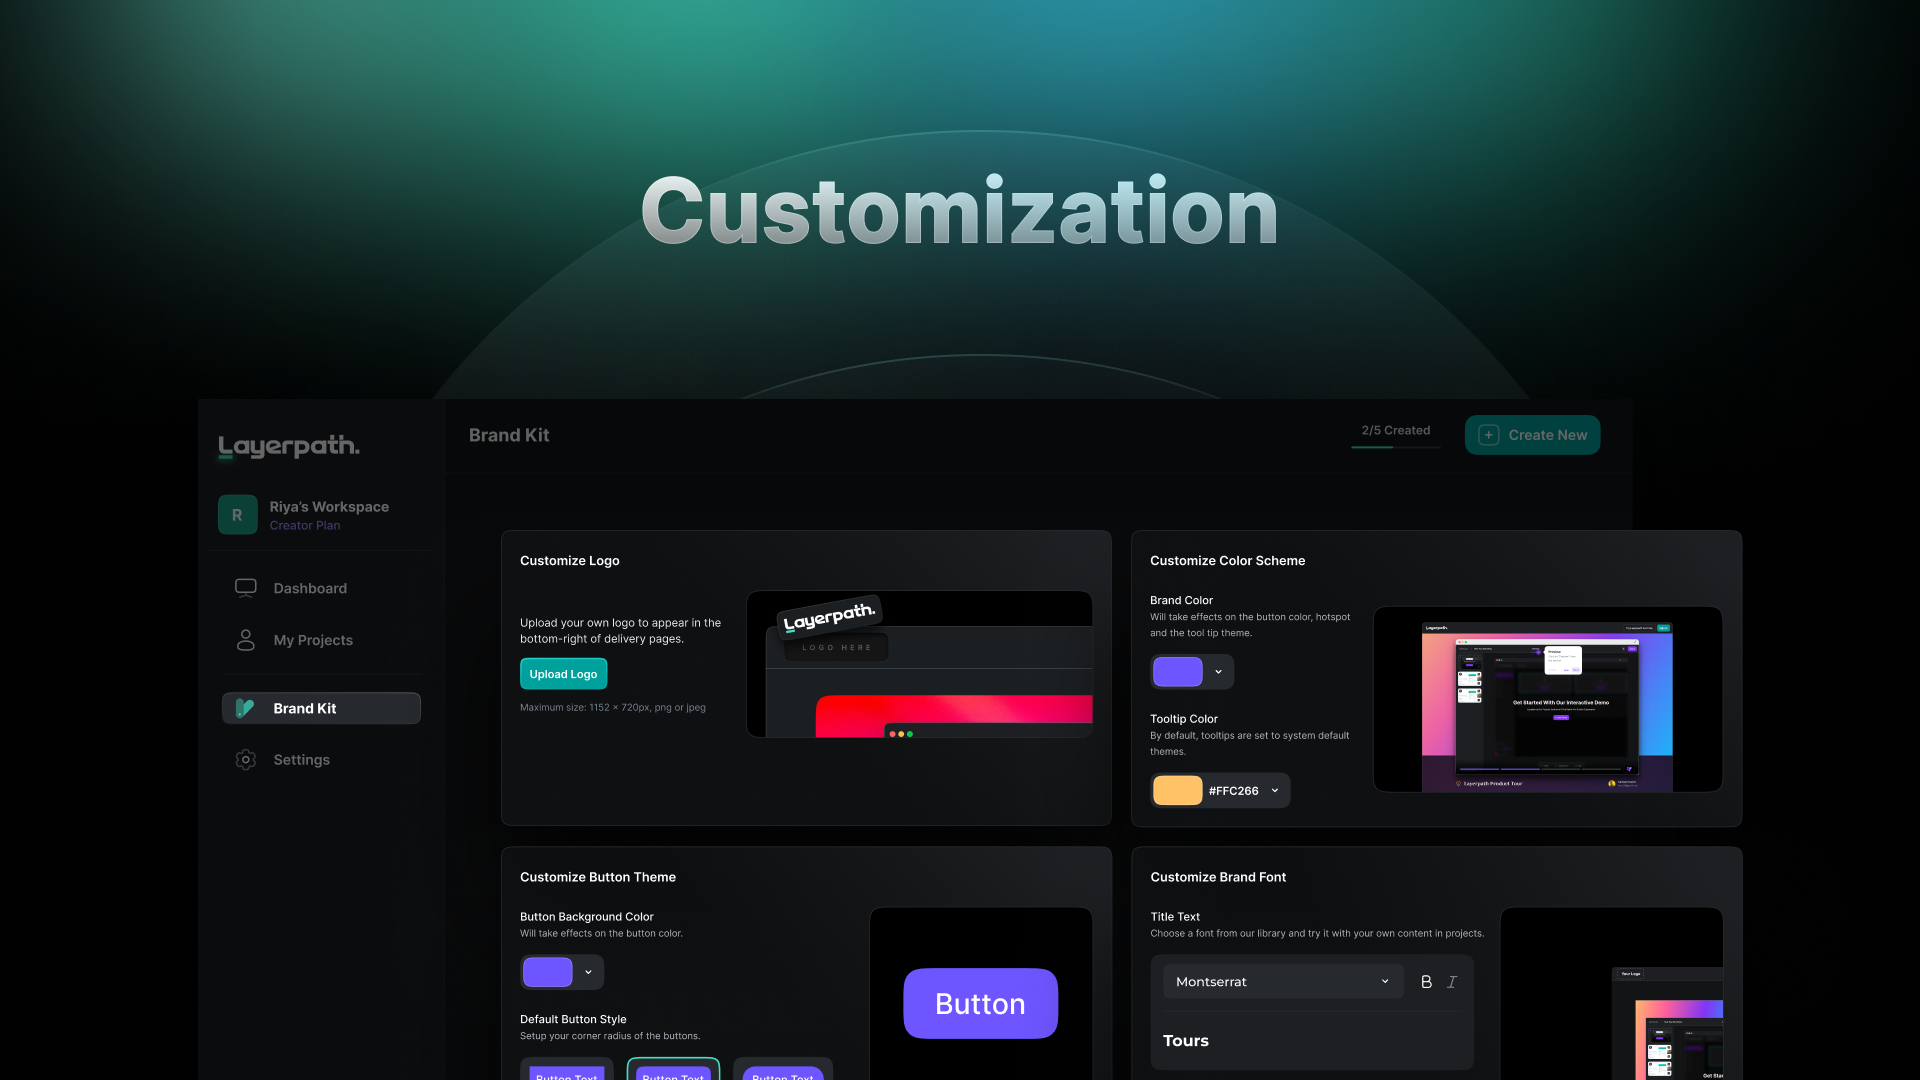Expand the Brand Color dropdown arrow
This screenshot has height=1080, width=1920.
click(x=1218, y=671)
